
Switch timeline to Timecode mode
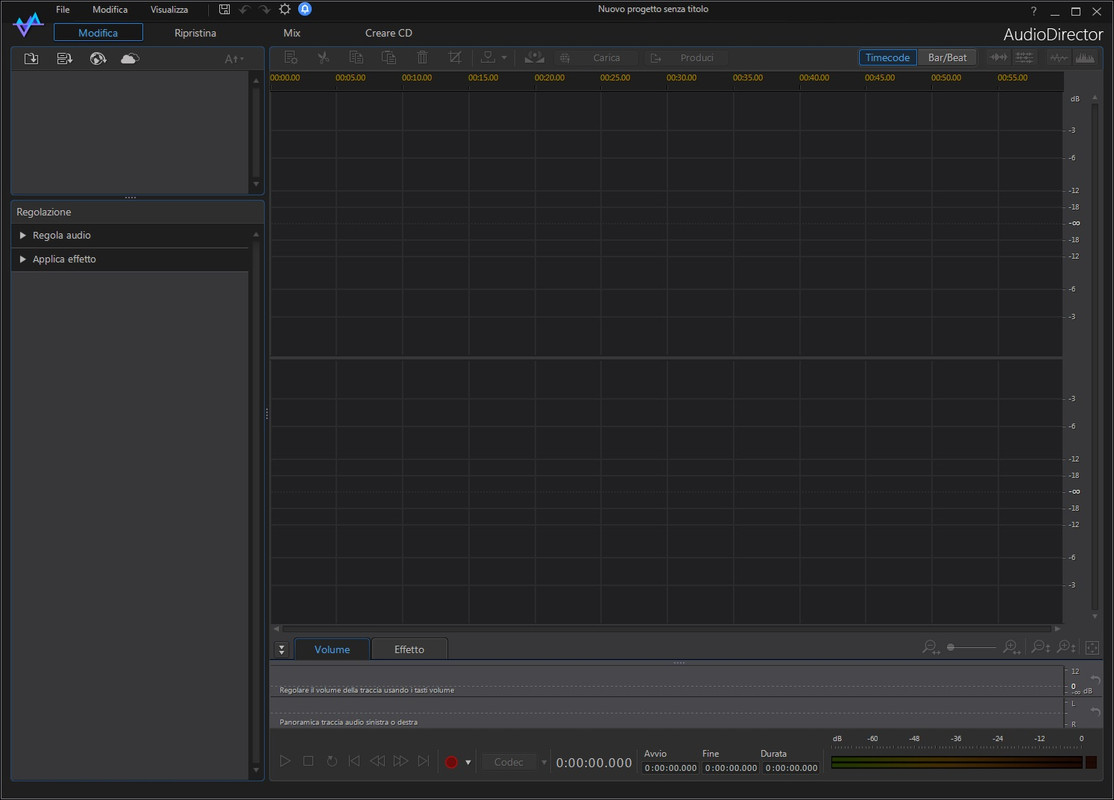(x=887, y=58)
